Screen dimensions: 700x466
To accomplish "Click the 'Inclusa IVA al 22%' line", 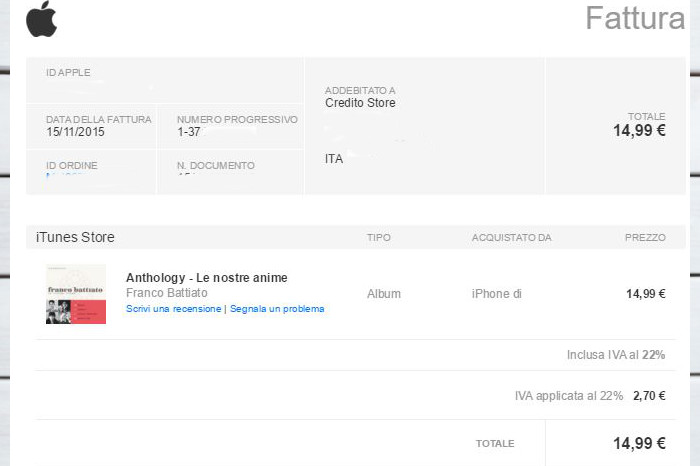I will point(616,355).
